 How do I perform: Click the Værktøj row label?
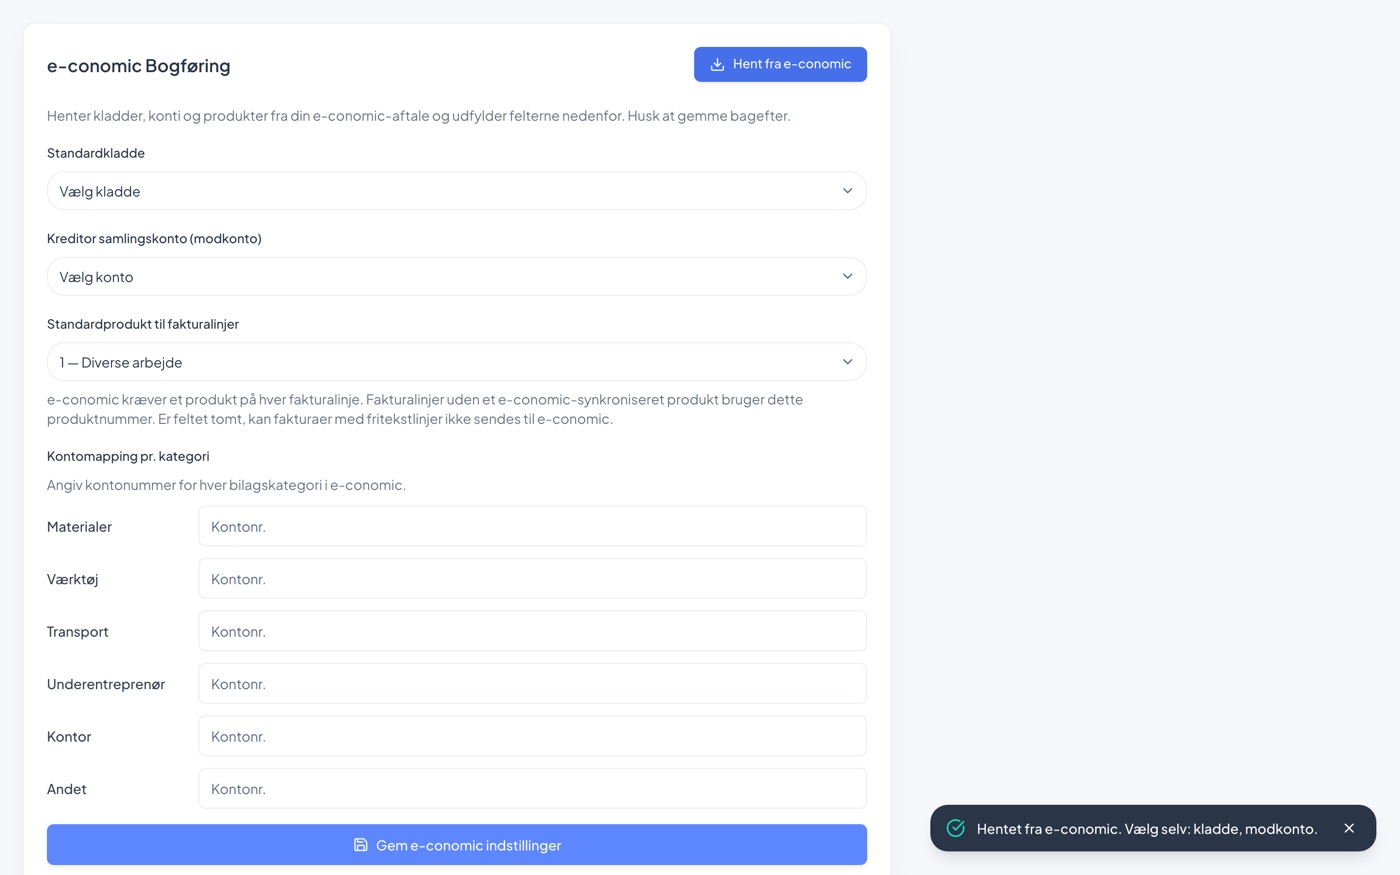point(72,579)
